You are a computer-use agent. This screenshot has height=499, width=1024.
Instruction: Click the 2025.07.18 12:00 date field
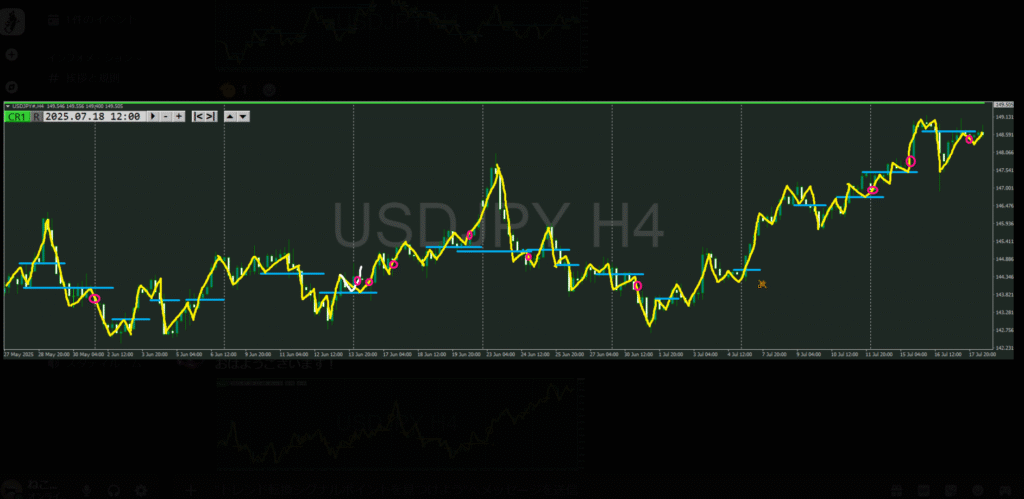point(93,116)
